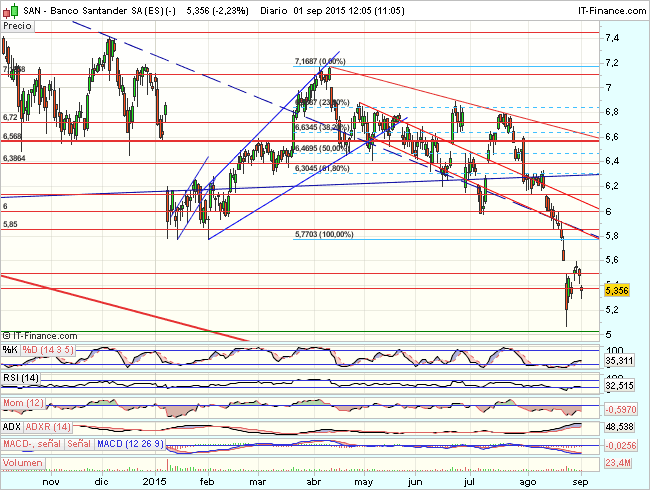Click the yellow 5,356 current price tag

click(617, 291)
